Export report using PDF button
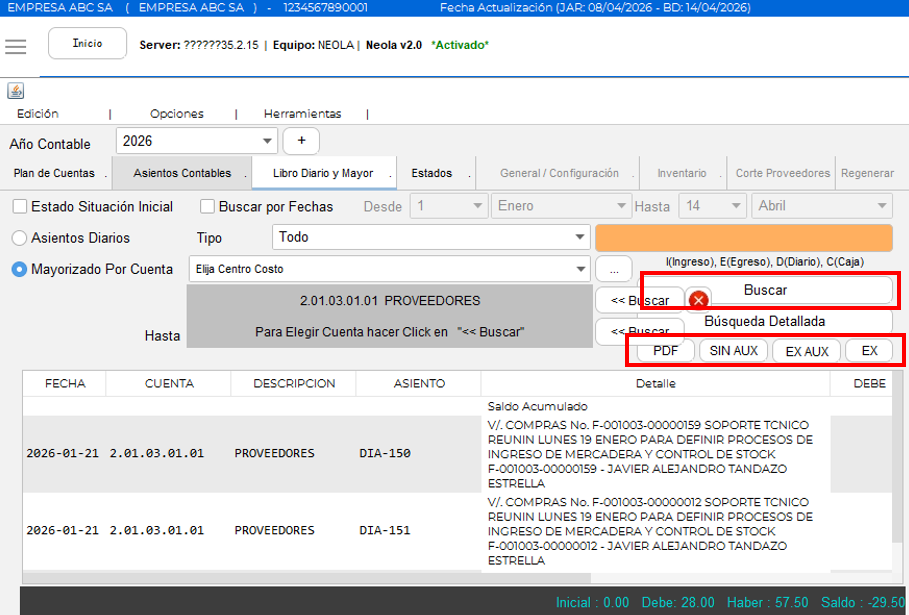 click(x=666, y=351)
